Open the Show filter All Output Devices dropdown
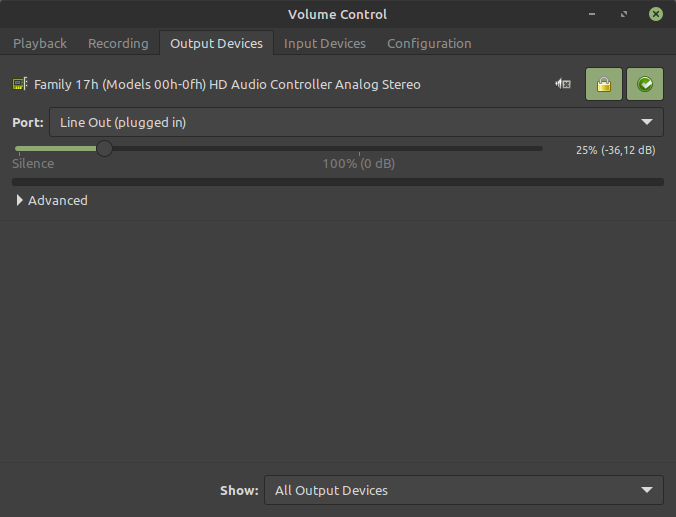The image size is (676, 517). [x=463, y=490]
